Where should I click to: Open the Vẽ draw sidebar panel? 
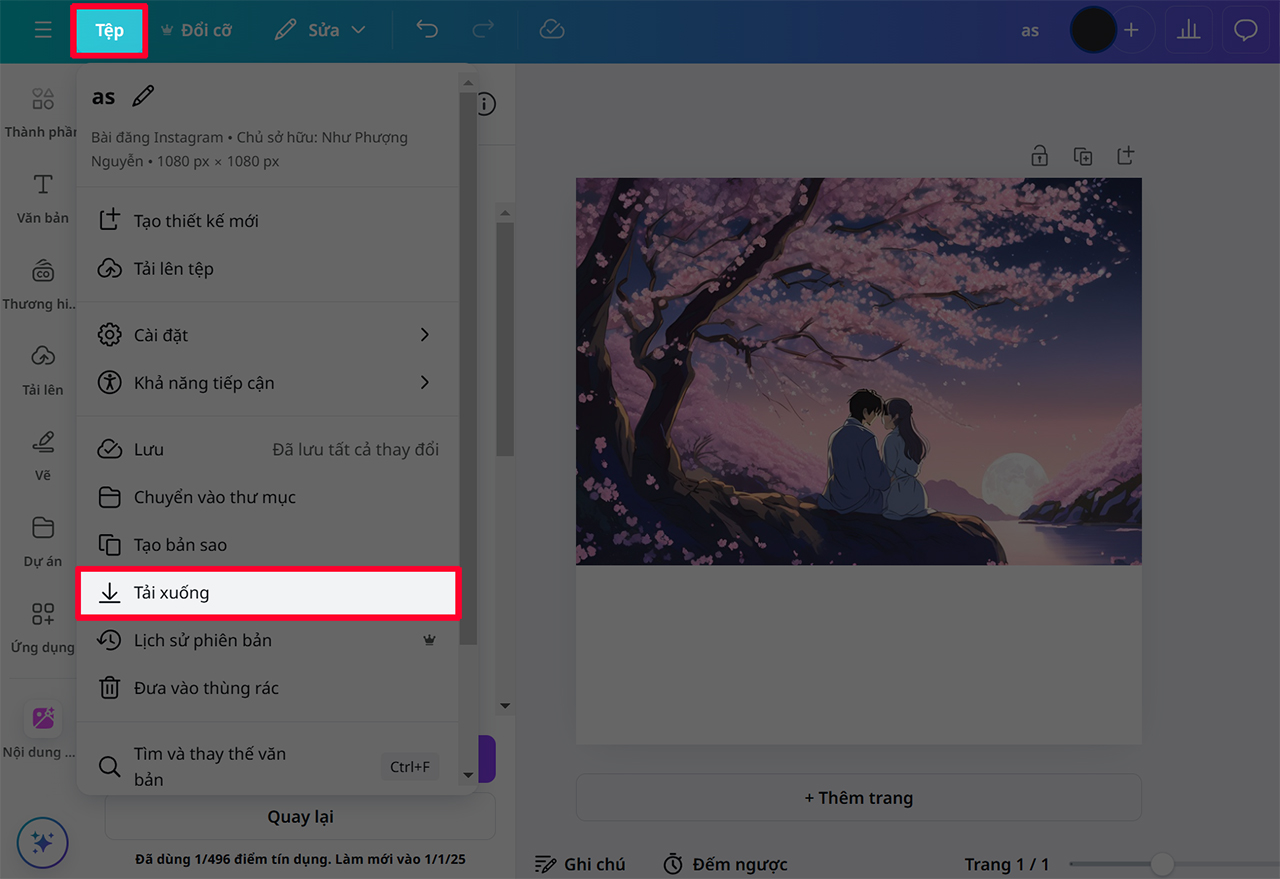(x=42, y=456)
